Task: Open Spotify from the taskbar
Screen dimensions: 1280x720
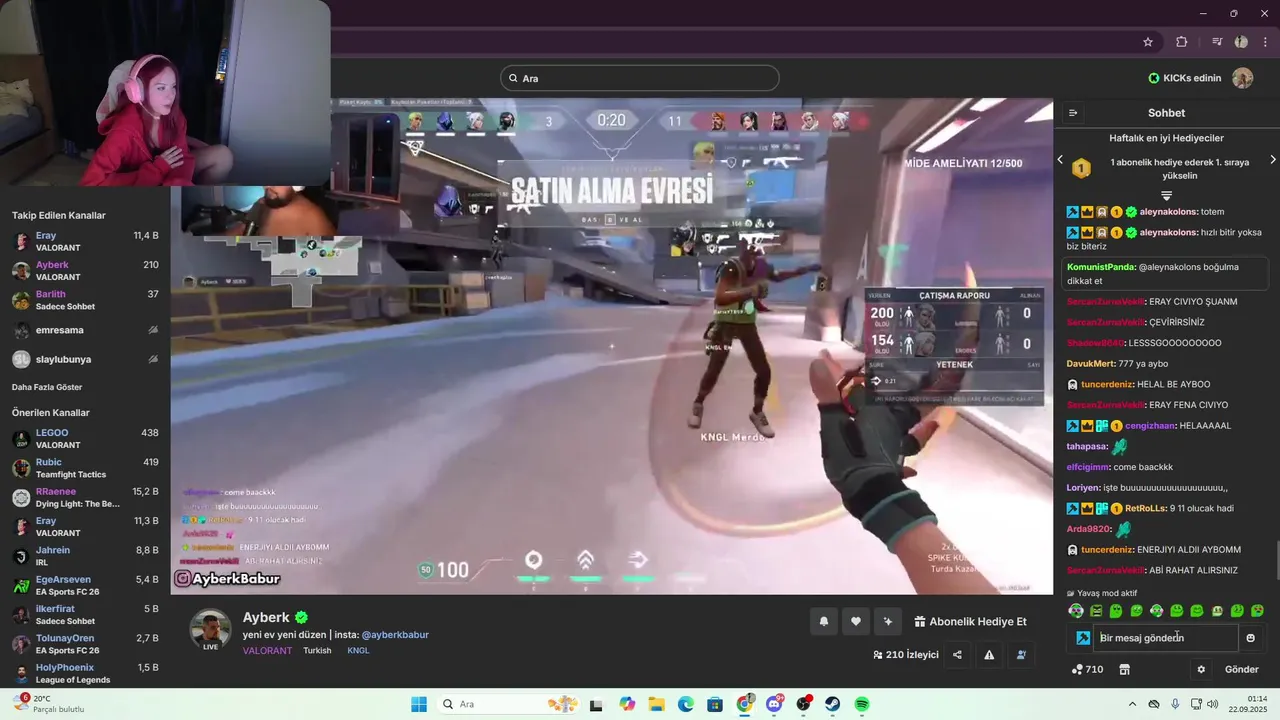Action: 862,704
